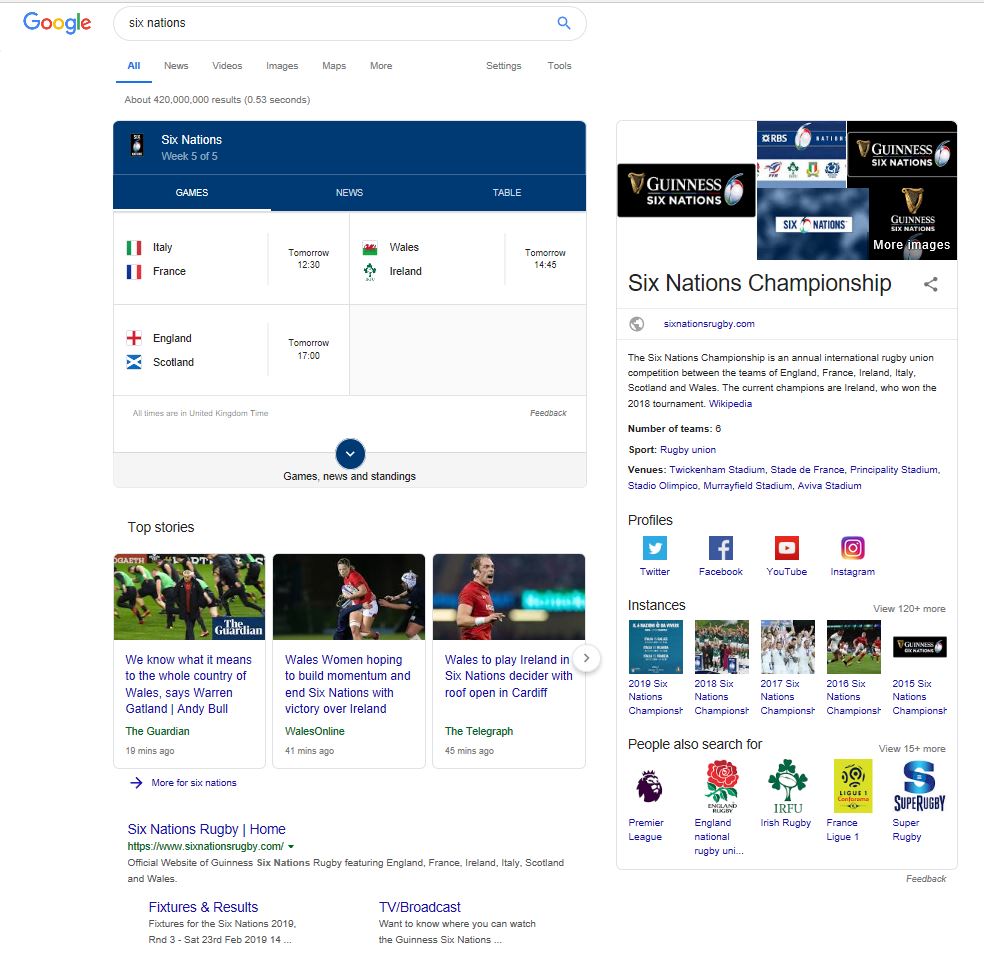Open the Instagram profile icon

[852, 548]
